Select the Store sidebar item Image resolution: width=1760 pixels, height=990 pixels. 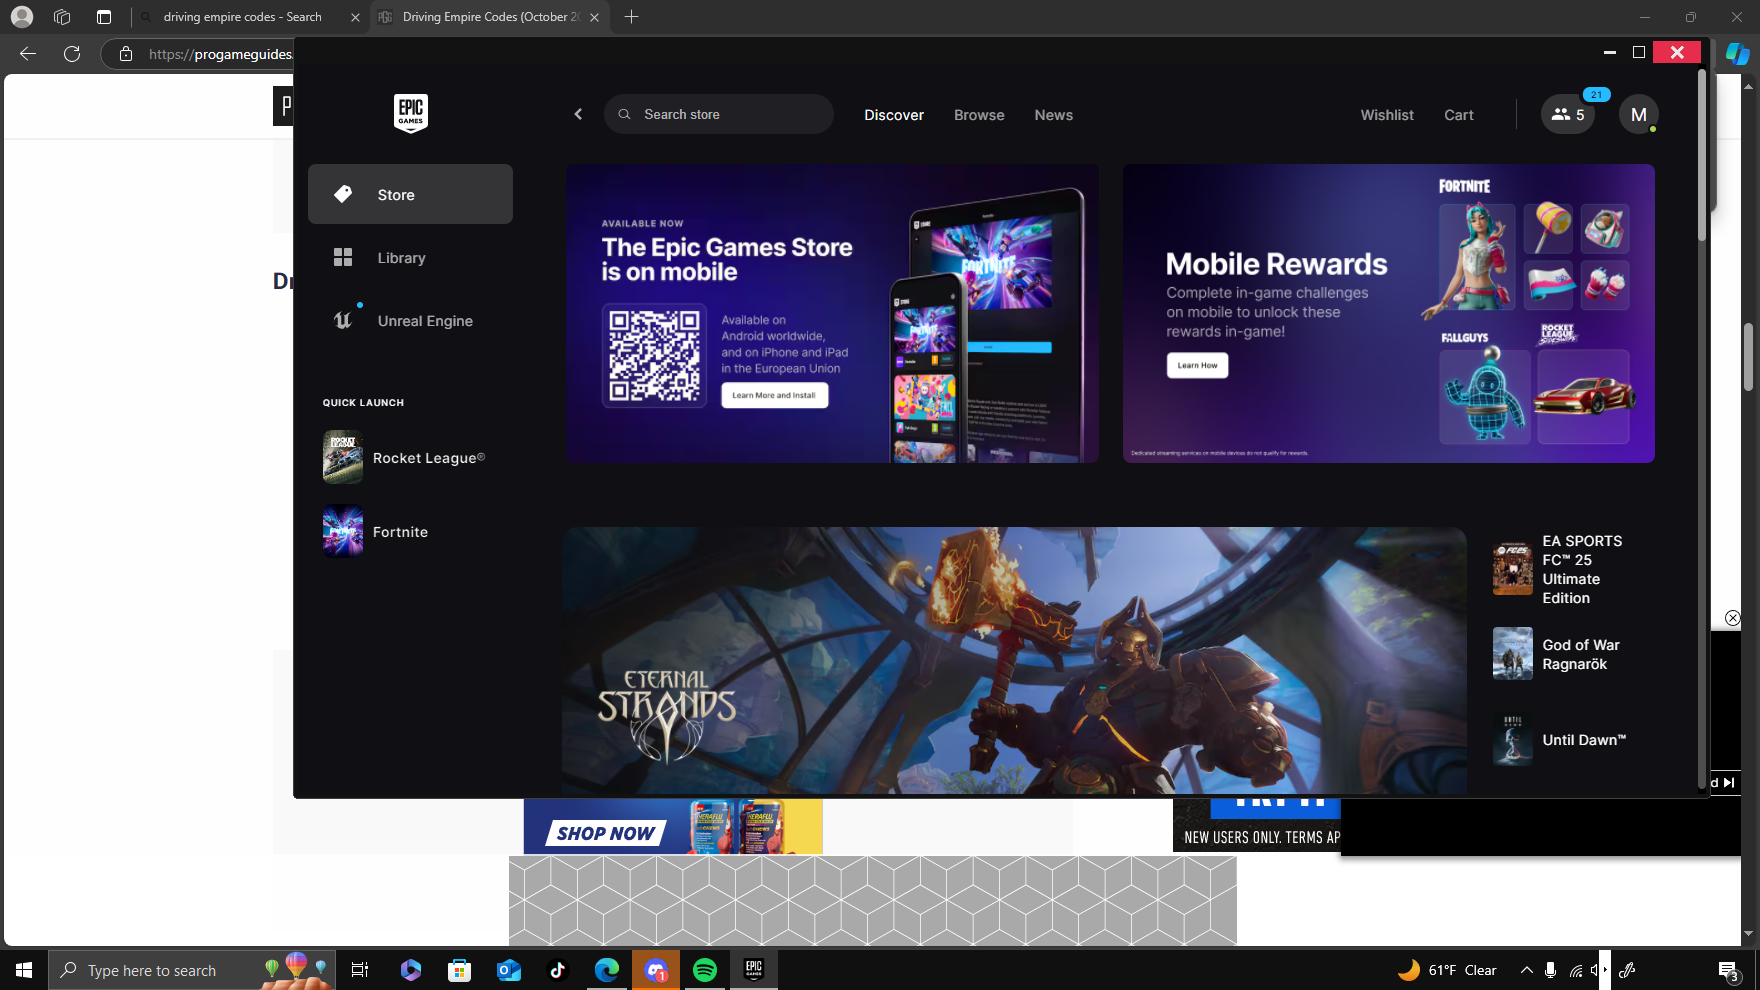click(410, 194)
